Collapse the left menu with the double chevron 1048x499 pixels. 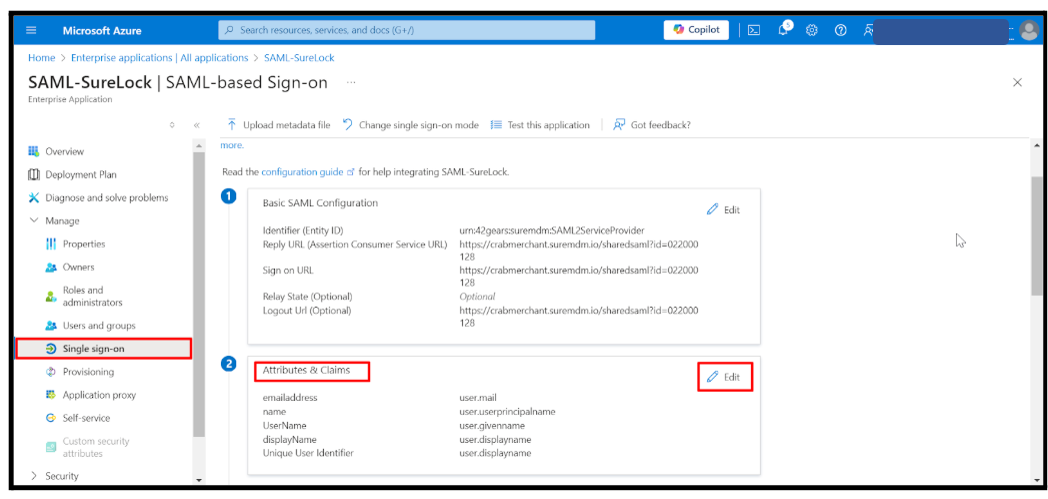(196, 125)
